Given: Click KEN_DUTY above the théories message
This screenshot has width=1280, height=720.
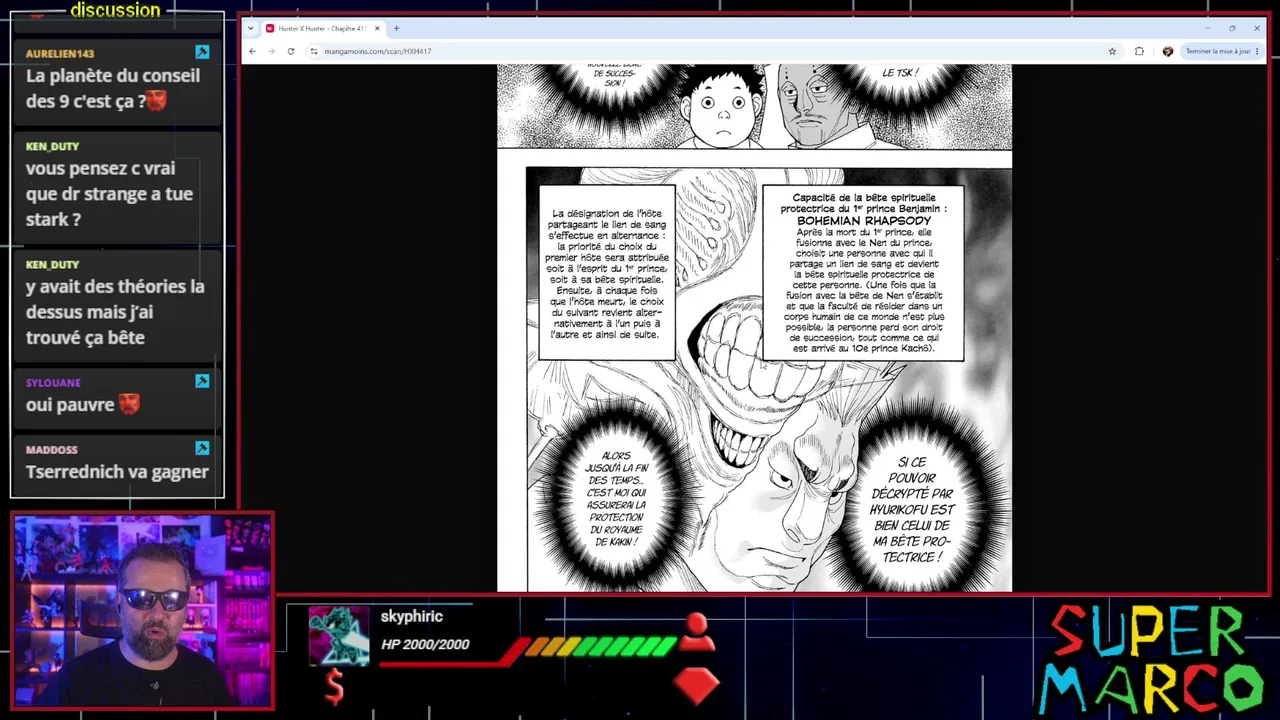Looking at the screenshot, I should (52, 265).
